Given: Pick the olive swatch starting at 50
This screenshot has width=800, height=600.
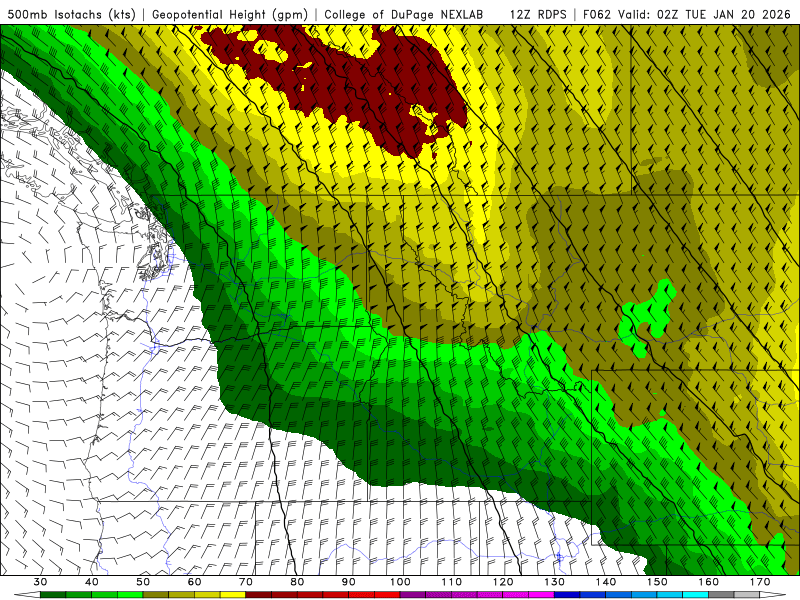Looking at the screenshot, I should point(156,594).
